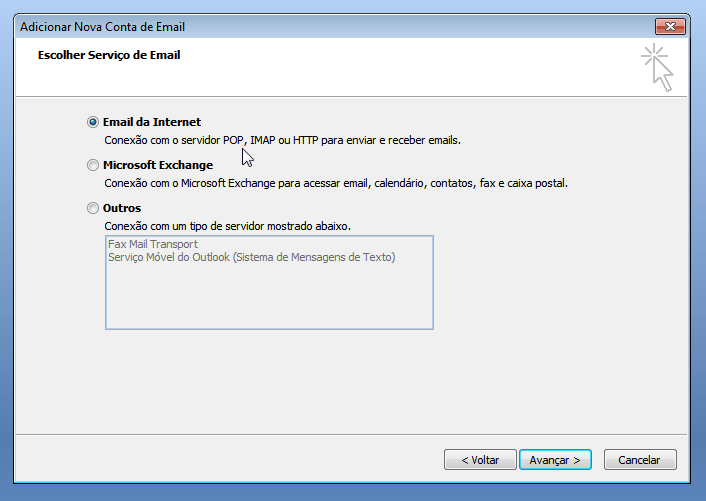Pick Fax Mail Transport in the list

[x=153, y=244]
